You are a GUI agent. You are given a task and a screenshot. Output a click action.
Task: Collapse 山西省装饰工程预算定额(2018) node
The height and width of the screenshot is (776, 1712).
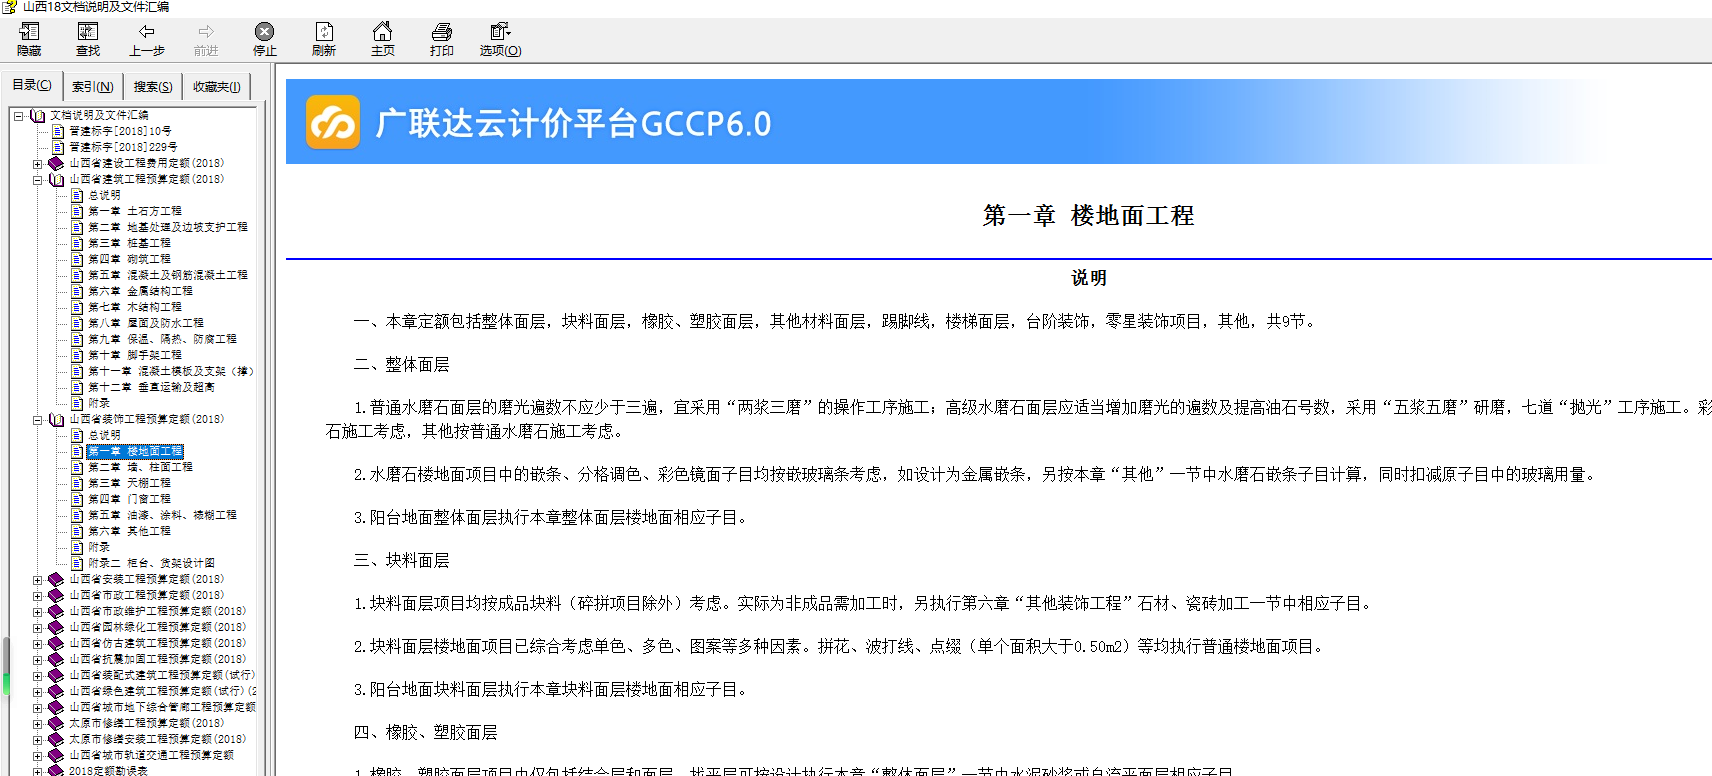click(38, 419)
